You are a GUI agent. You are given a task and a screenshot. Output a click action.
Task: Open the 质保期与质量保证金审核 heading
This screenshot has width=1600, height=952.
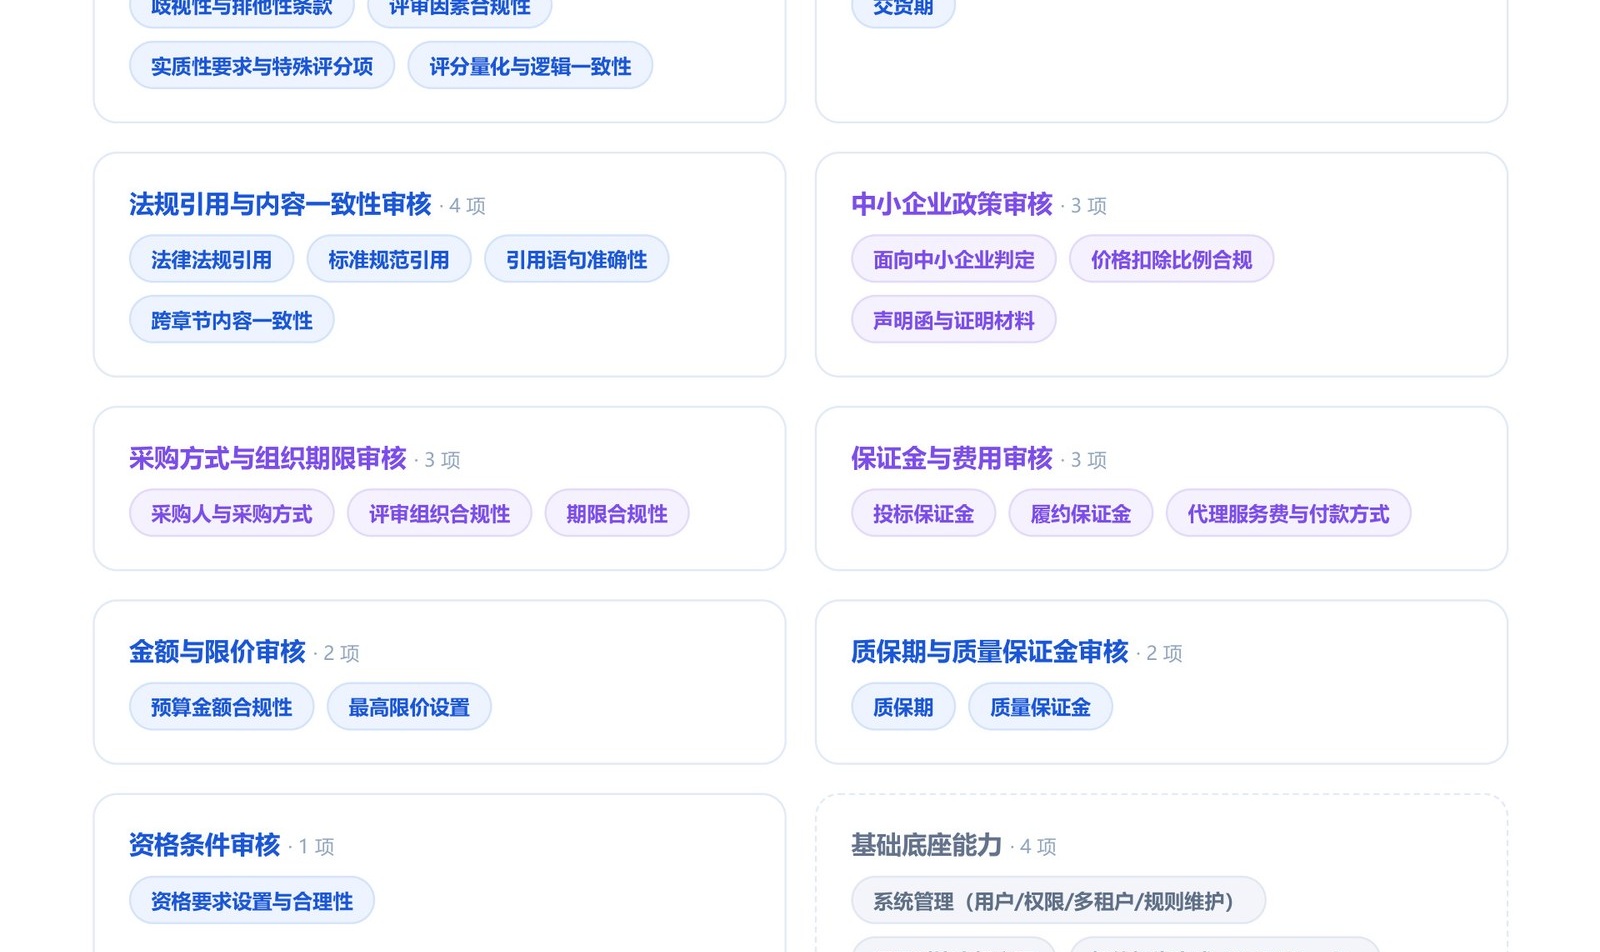coord(990,652)
